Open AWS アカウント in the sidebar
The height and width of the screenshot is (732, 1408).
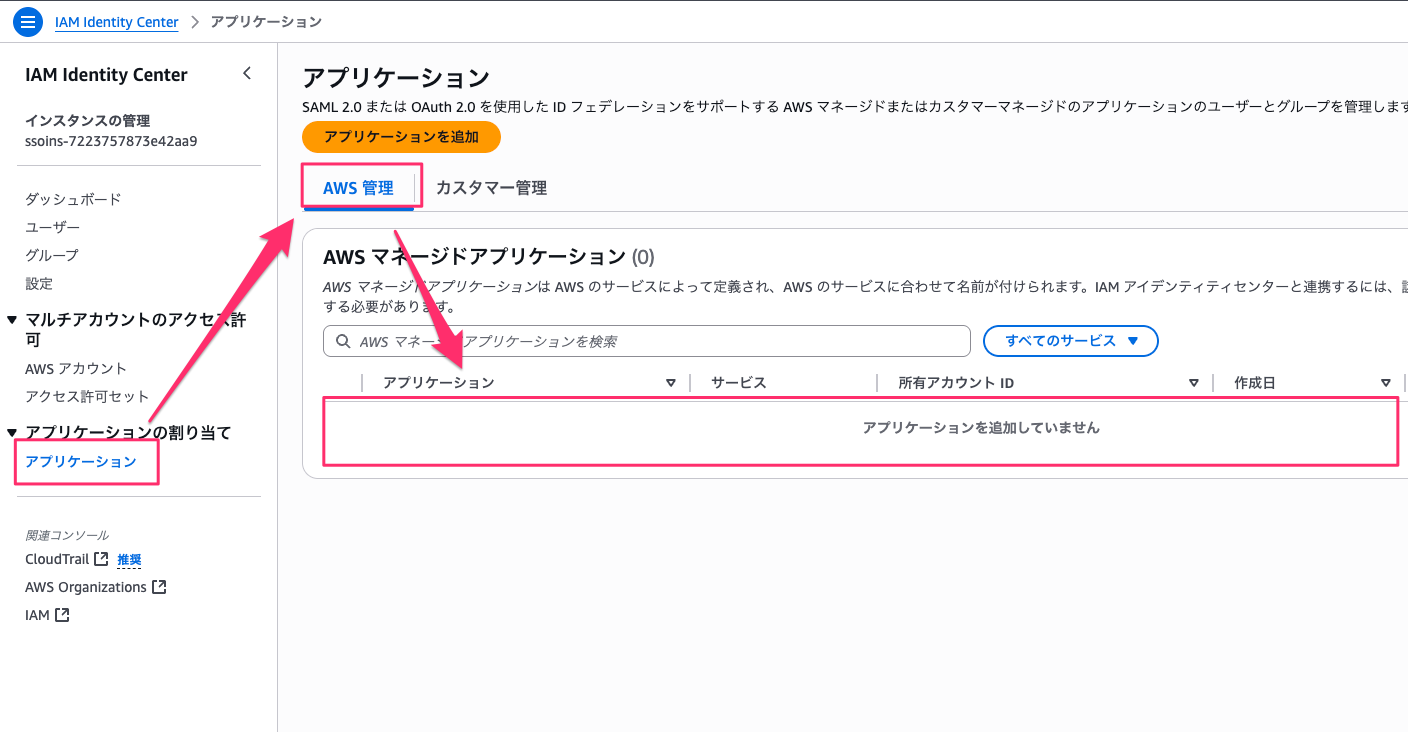click(x=76, y=368)
